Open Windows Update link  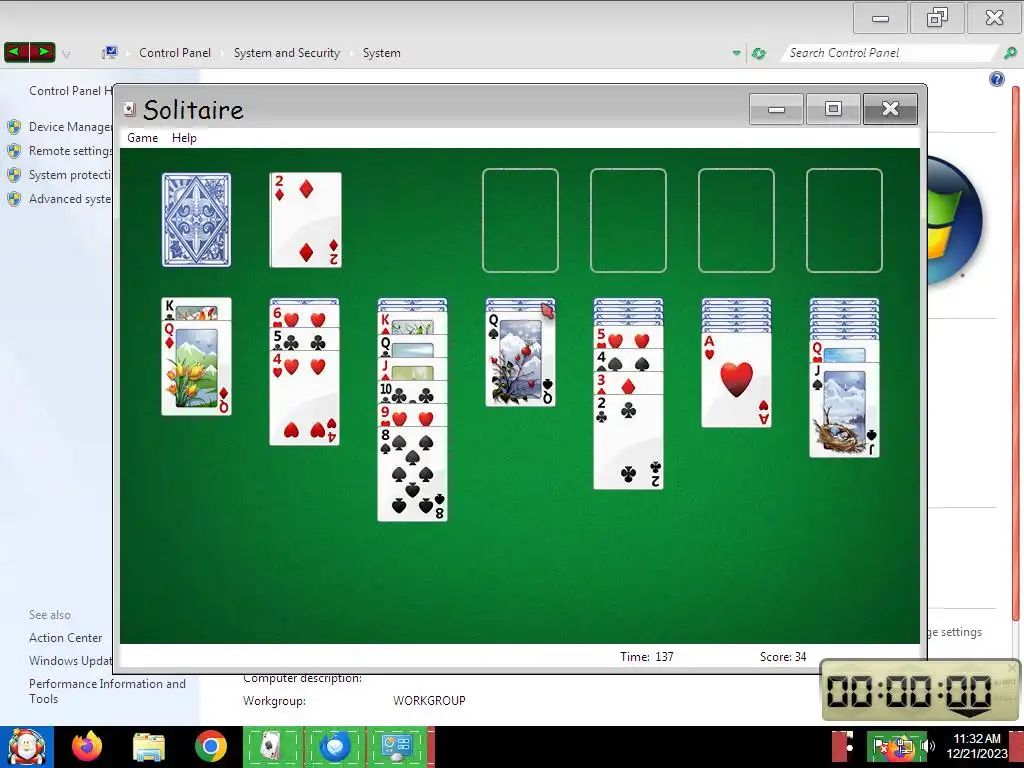tap(71, 661)
